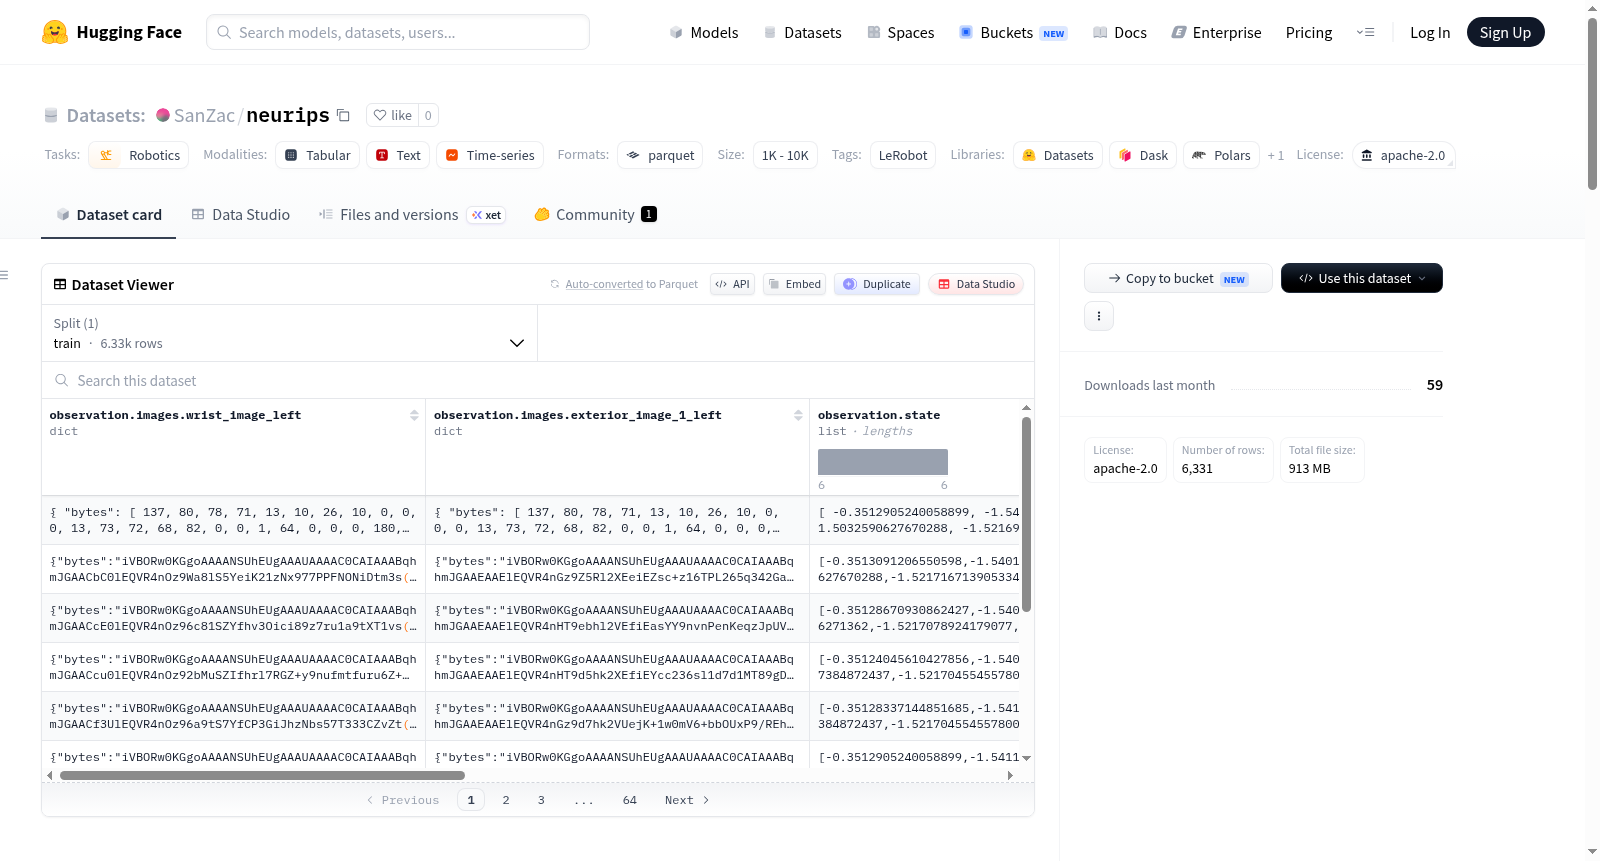Select page 1 in pagination

tap(471, 800)
